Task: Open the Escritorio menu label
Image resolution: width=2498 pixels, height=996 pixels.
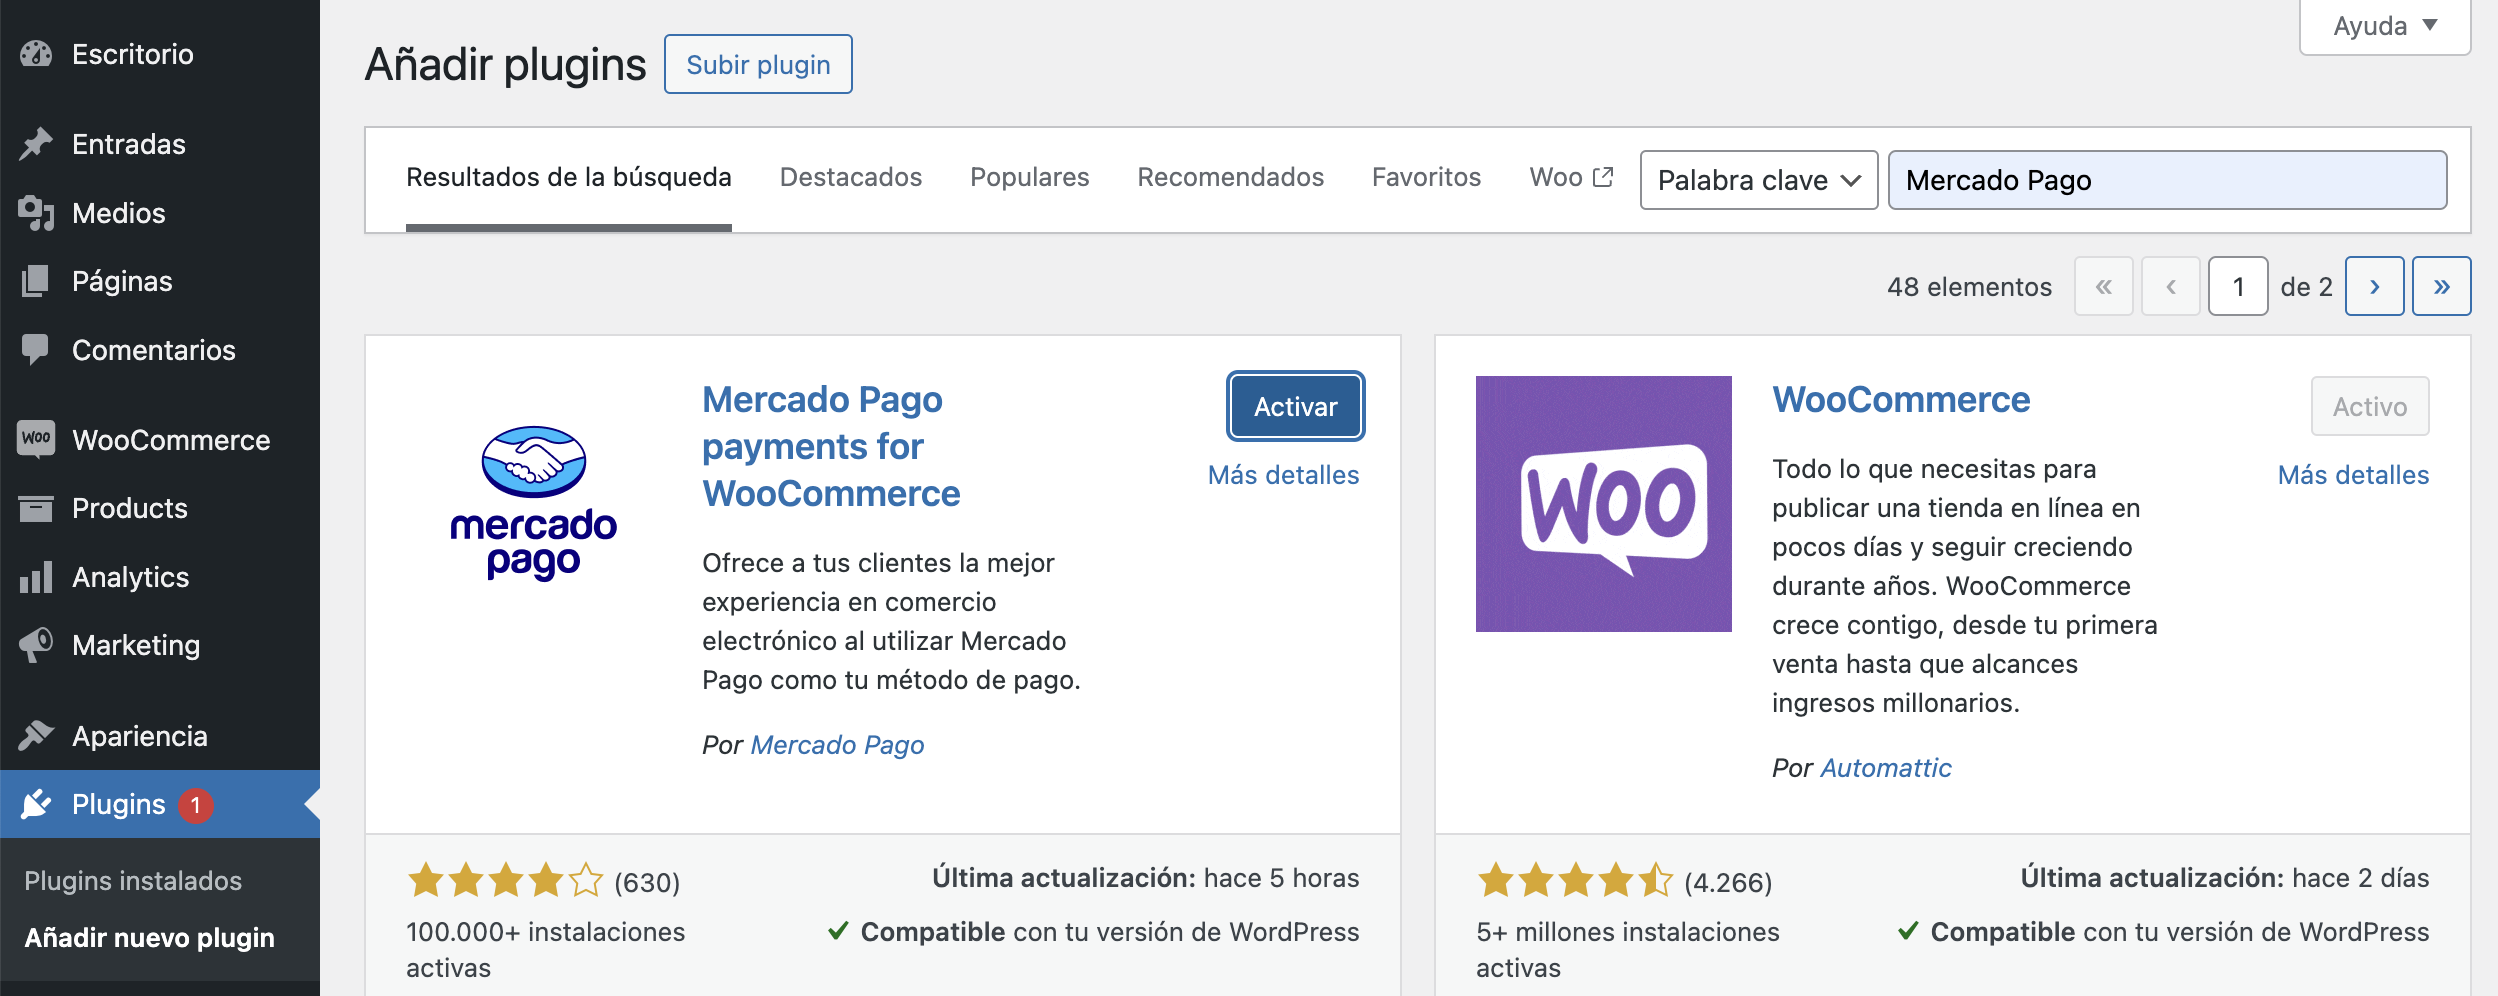Action: [x=133, y=54]
